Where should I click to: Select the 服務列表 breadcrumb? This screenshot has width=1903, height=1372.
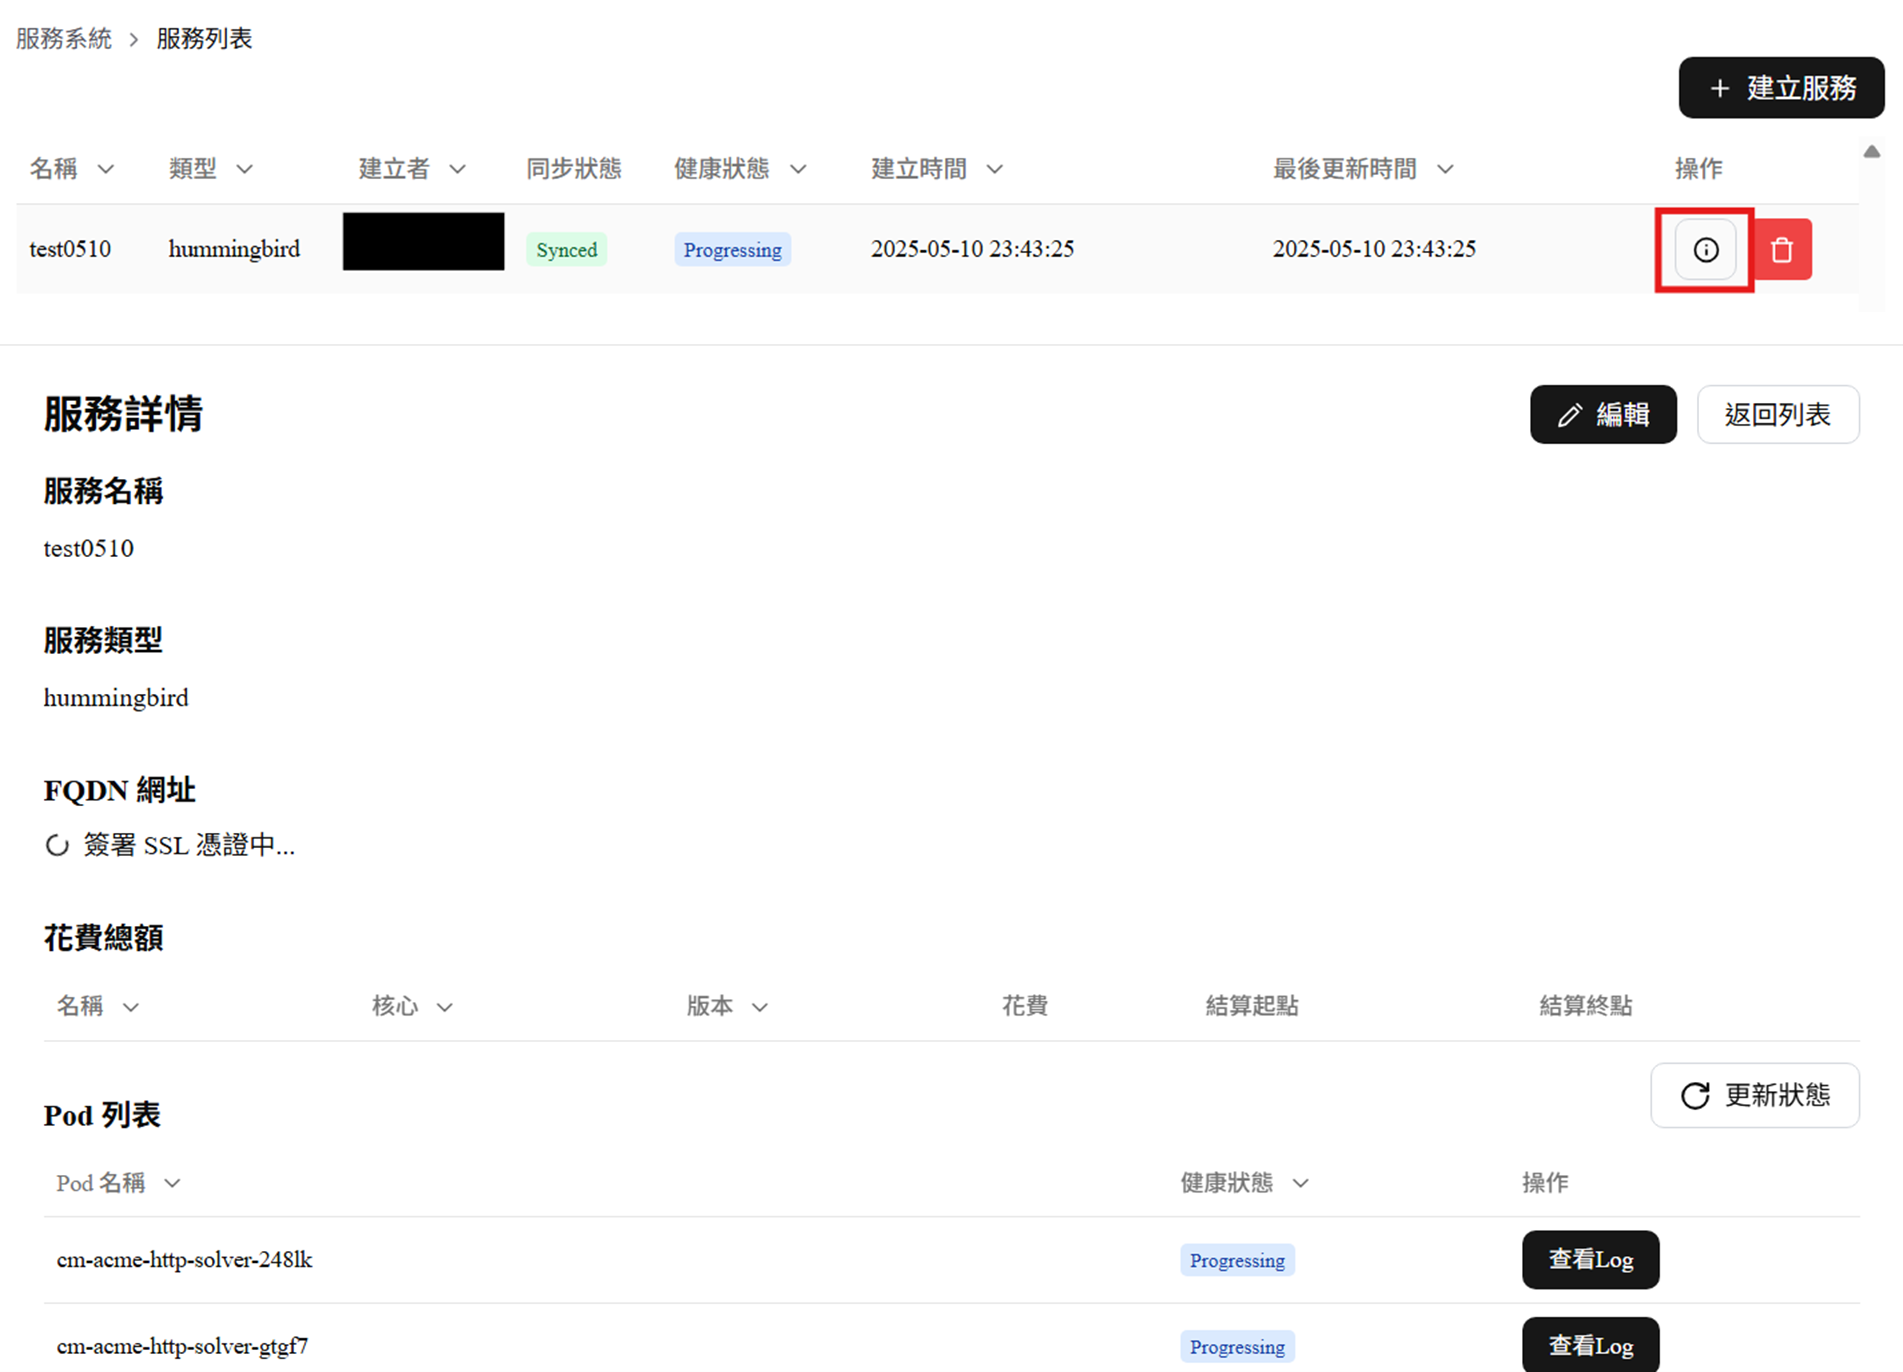pyautogui.click(x=204, y=39)
